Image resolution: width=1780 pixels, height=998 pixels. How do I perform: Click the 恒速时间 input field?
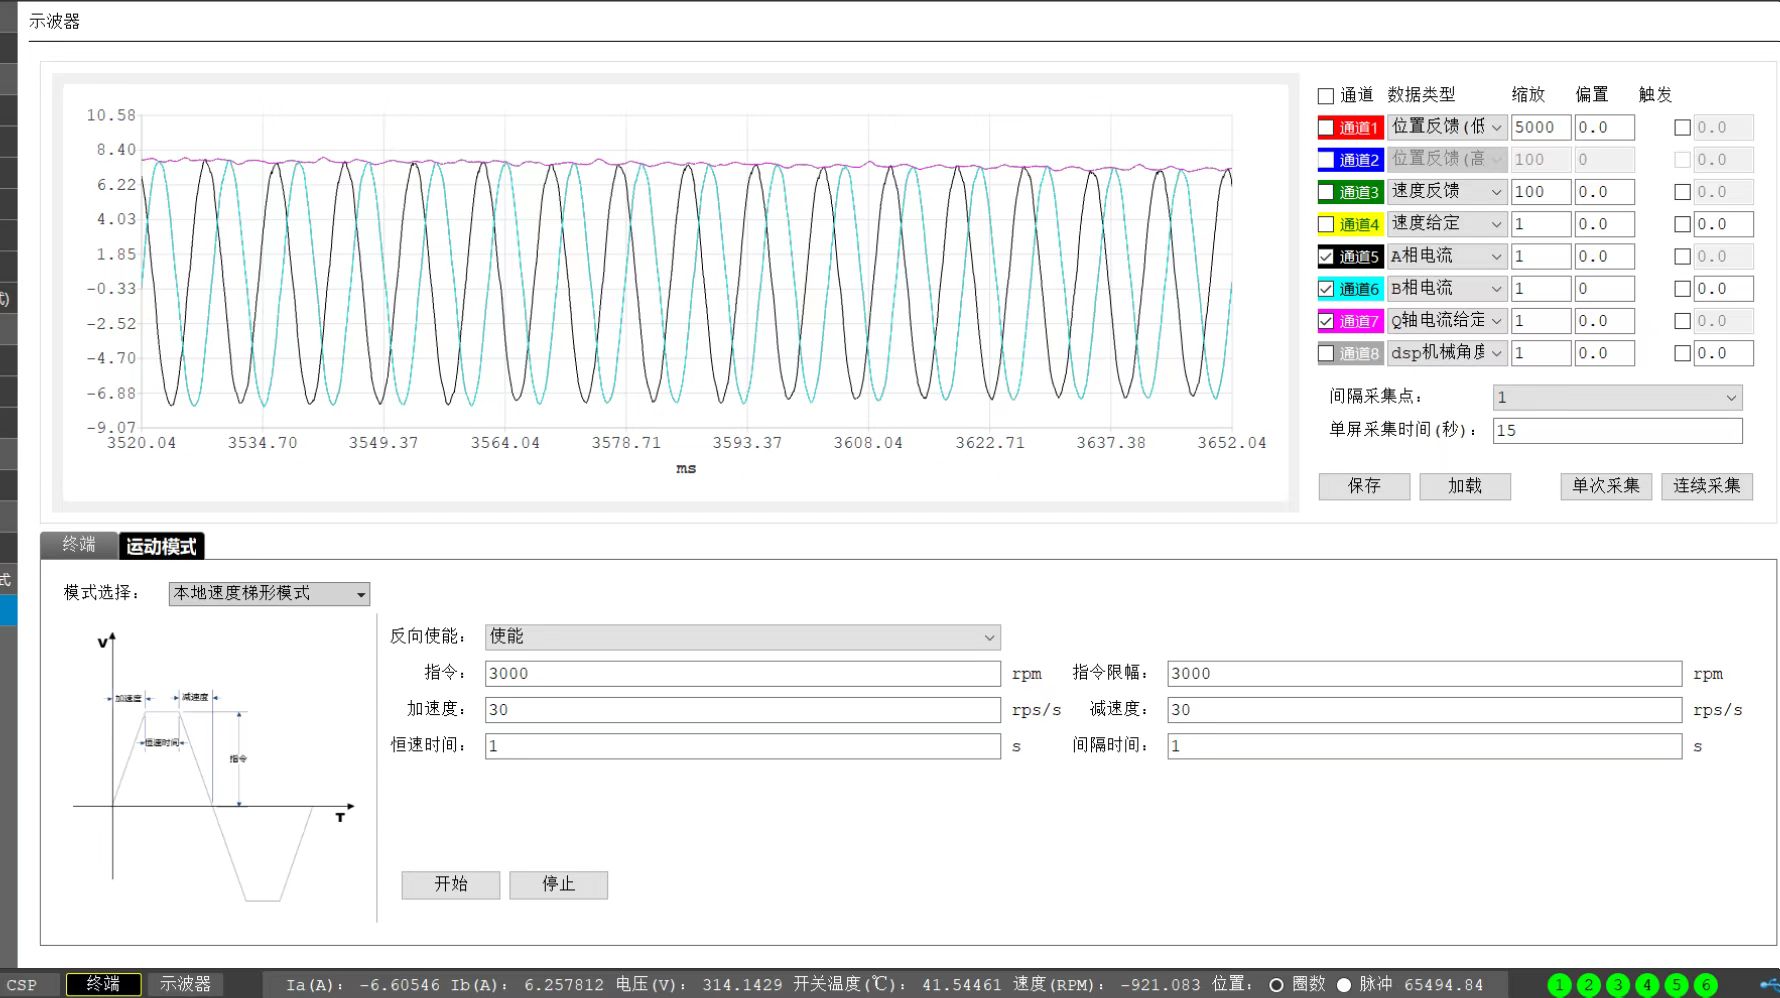[x=742, y=746]
